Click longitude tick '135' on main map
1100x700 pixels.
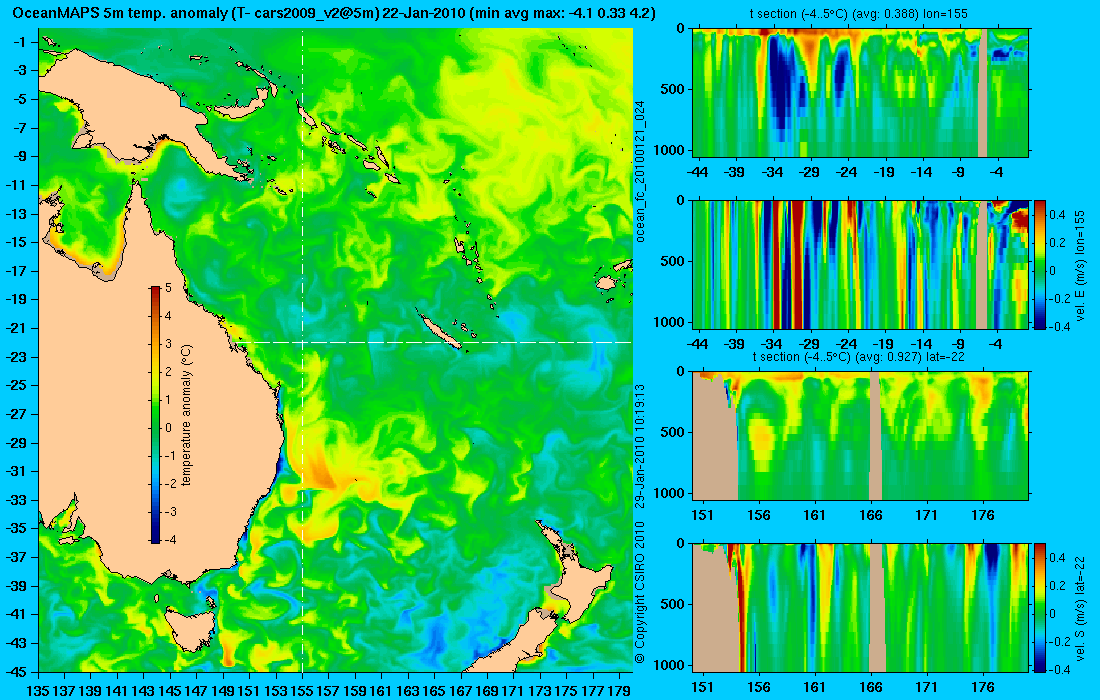tap(37, 691)
